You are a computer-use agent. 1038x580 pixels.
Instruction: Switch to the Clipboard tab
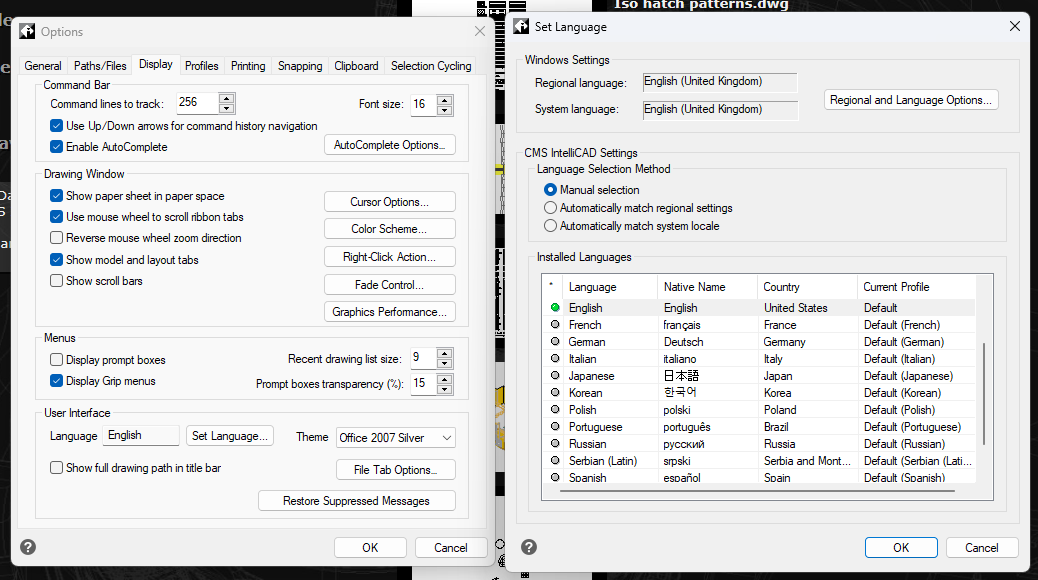(x=356, y=66)
